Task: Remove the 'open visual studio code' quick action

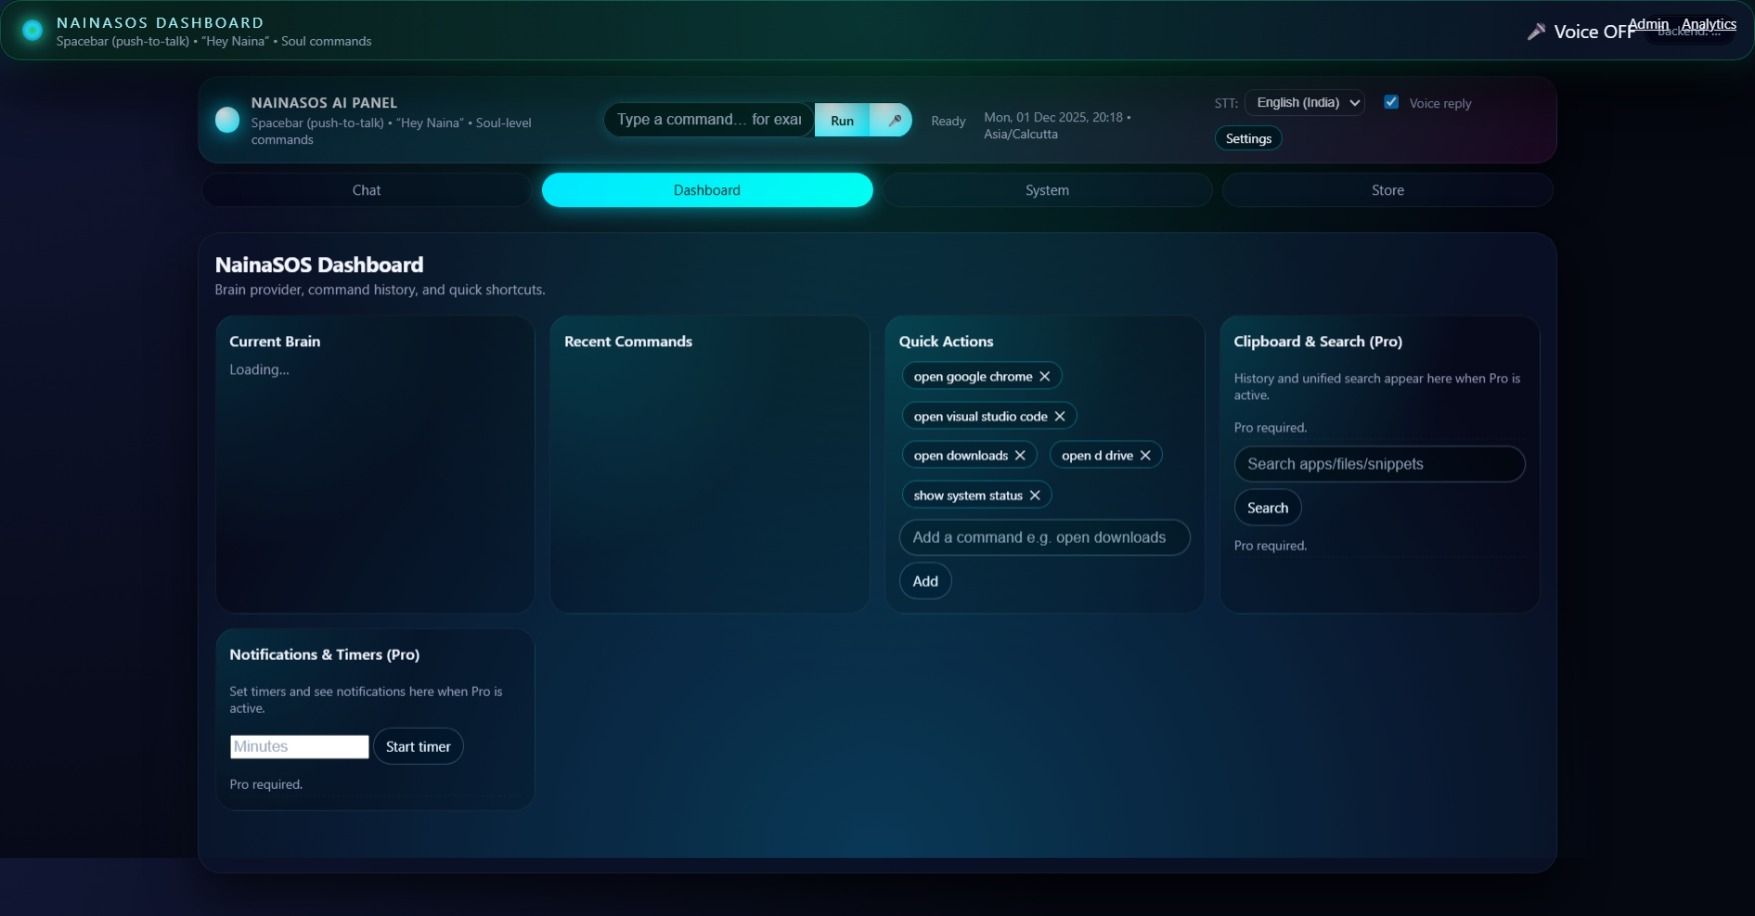Action: (1061, 416)
